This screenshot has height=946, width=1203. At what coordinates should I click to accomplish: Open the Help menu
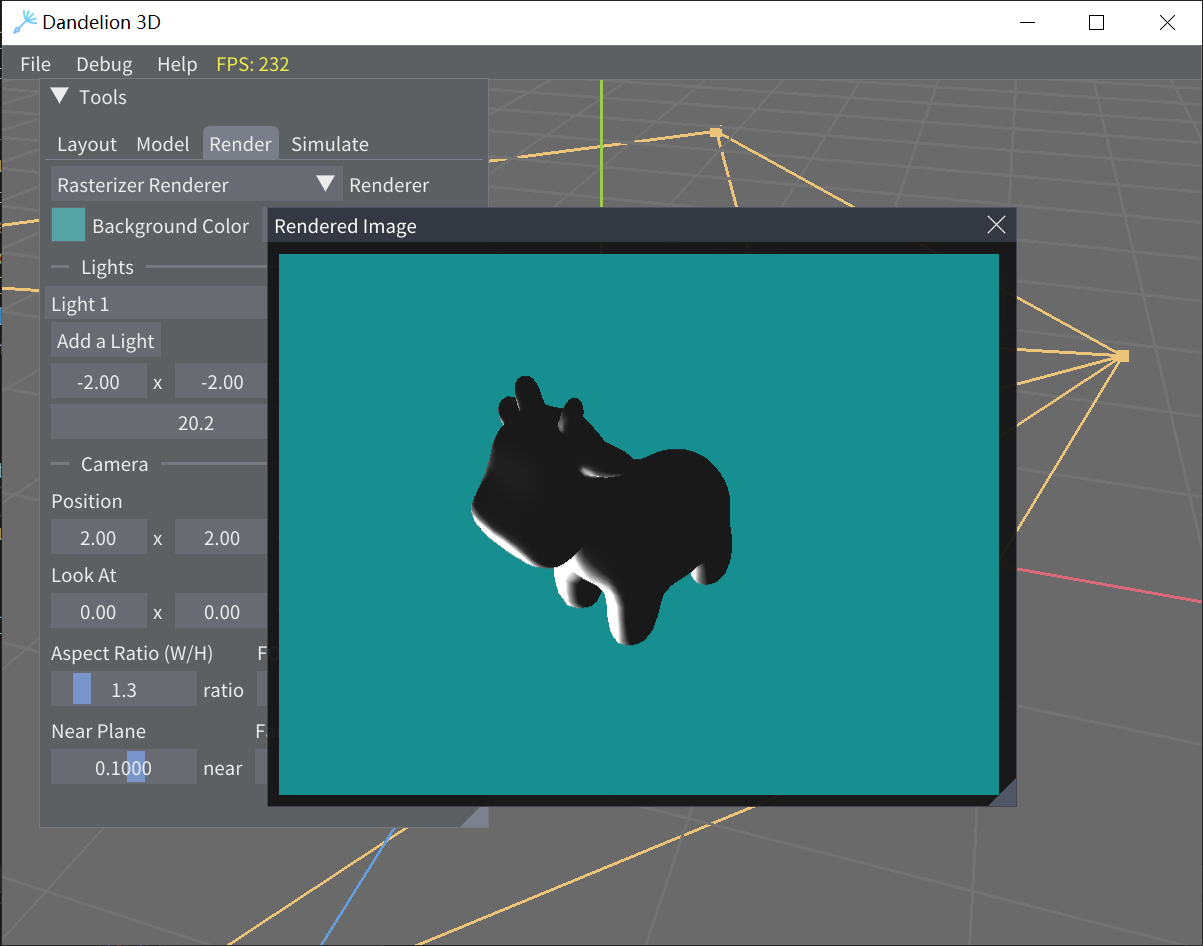point(177,64)
